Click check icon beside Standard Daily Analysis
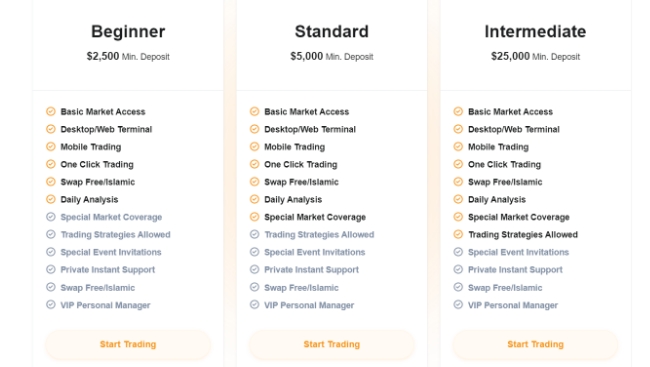650x367 pixels. click(x=255, y=199)
